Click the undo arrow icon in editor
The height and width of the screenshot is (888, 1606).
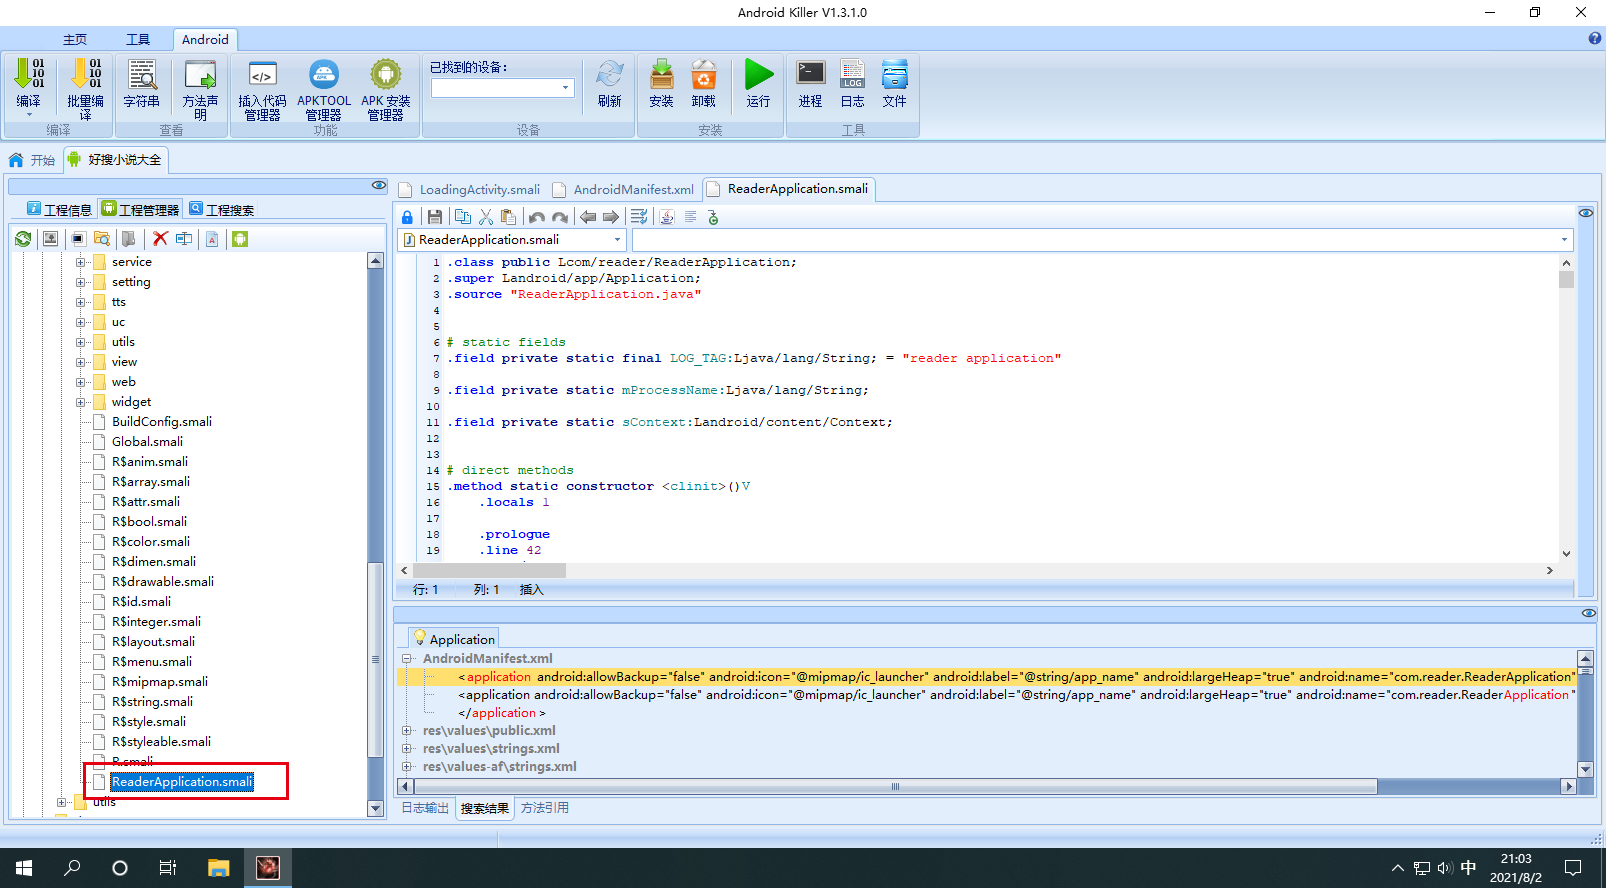click(x=537, y=217)
